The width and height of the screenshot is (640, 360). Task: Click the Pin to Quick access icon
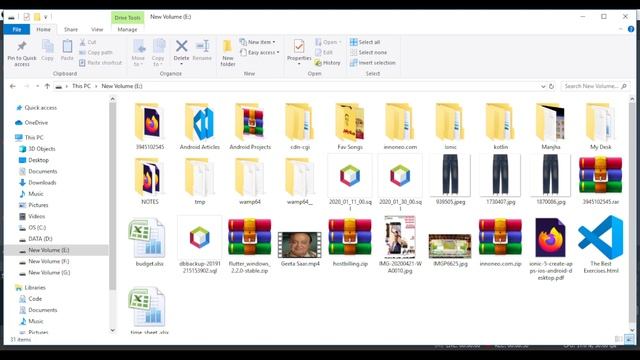click(22, 53)
